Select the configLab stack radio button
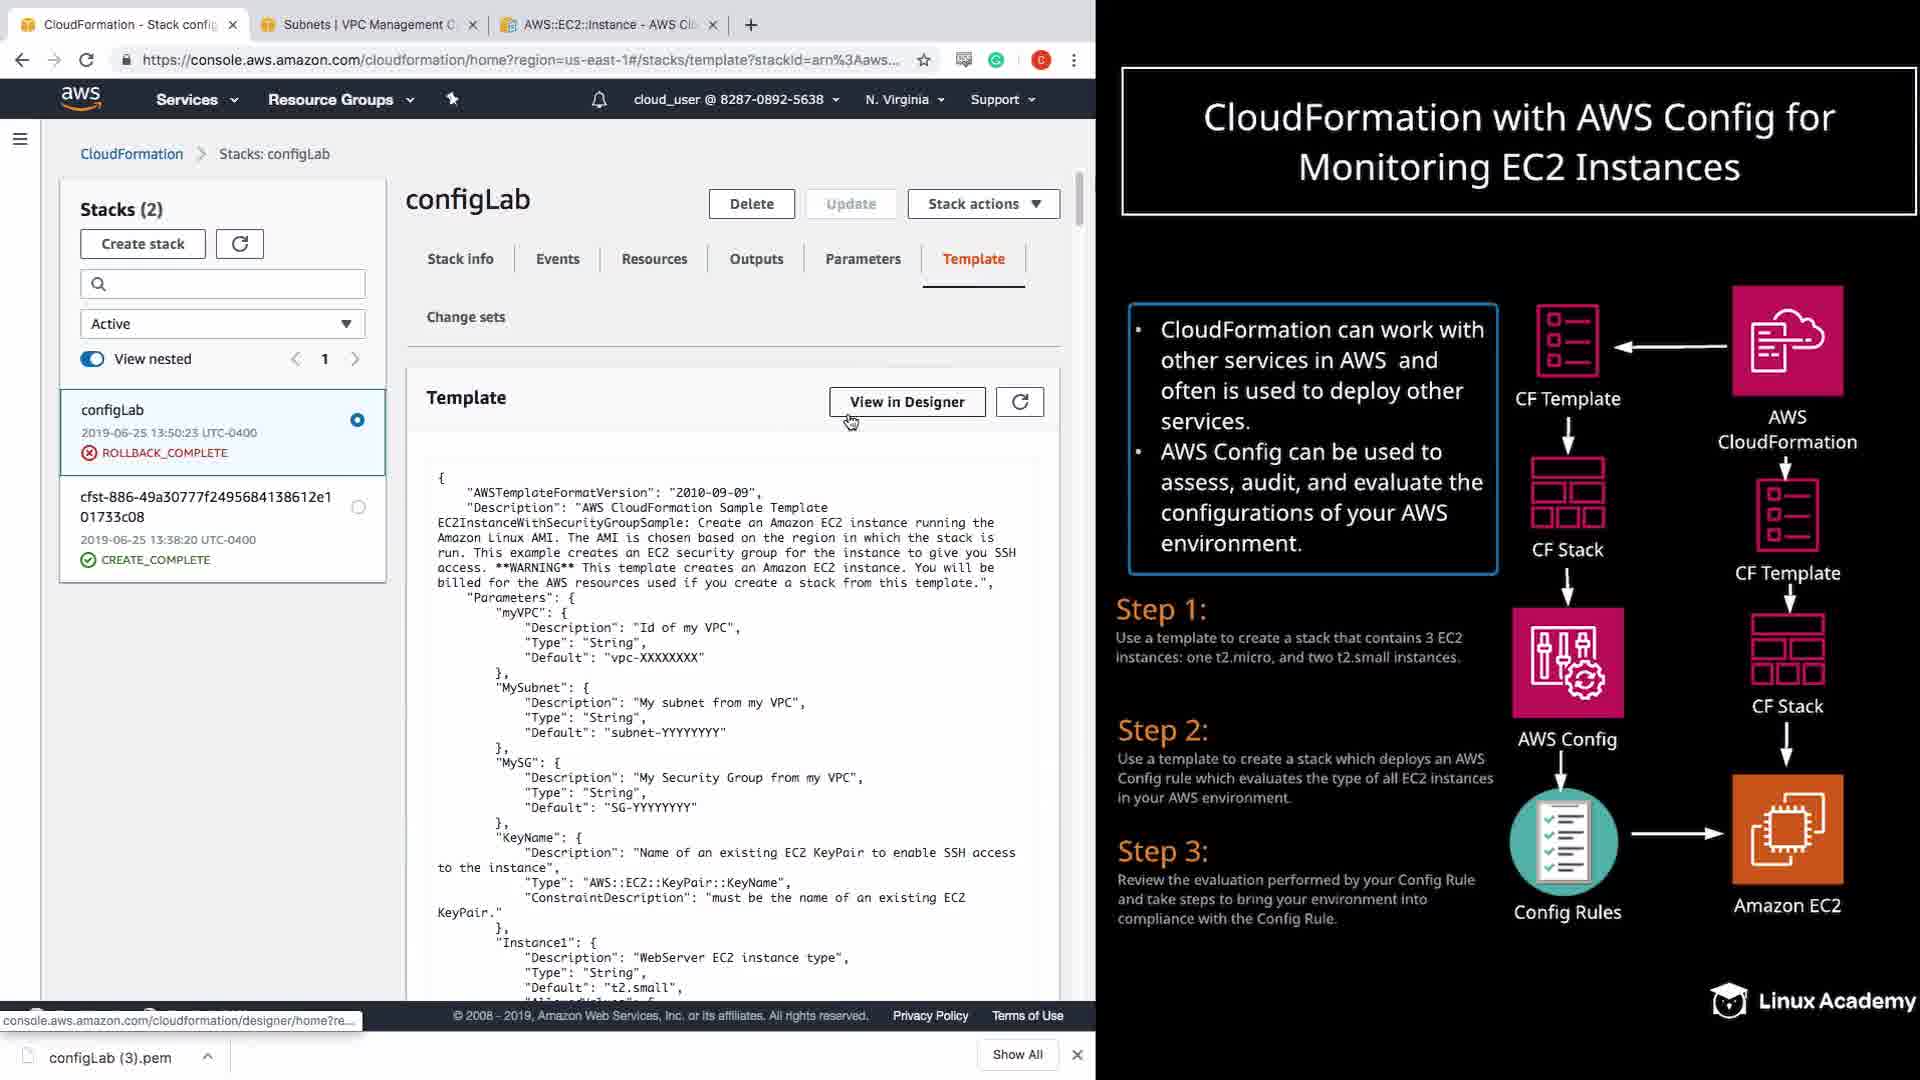The image size is (1920, 1080). coord(357,420)
